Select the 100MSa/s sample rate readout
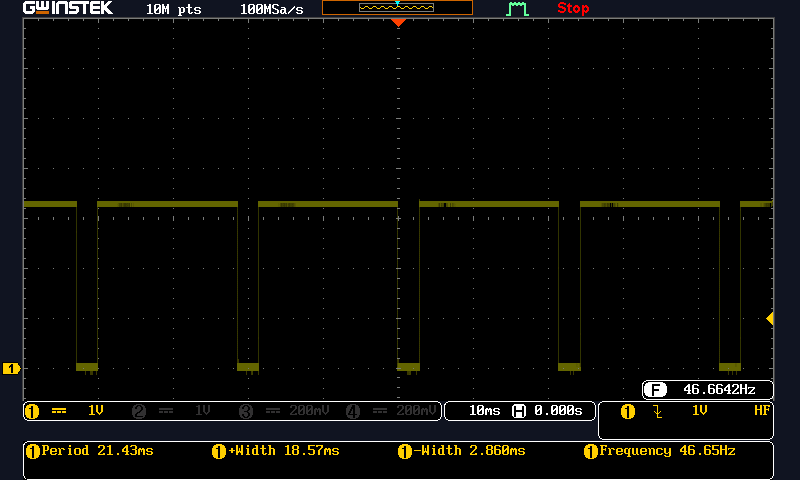Image resolution: width=800 pixels, height=480 pixels. (271, 9)
